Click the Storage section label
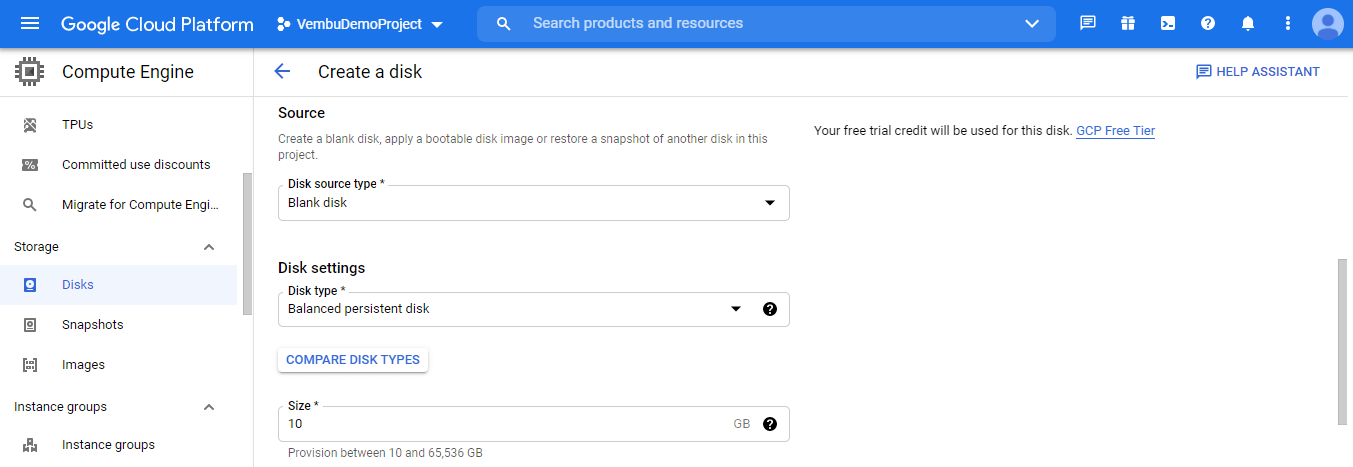 click(x=36, y=247)
